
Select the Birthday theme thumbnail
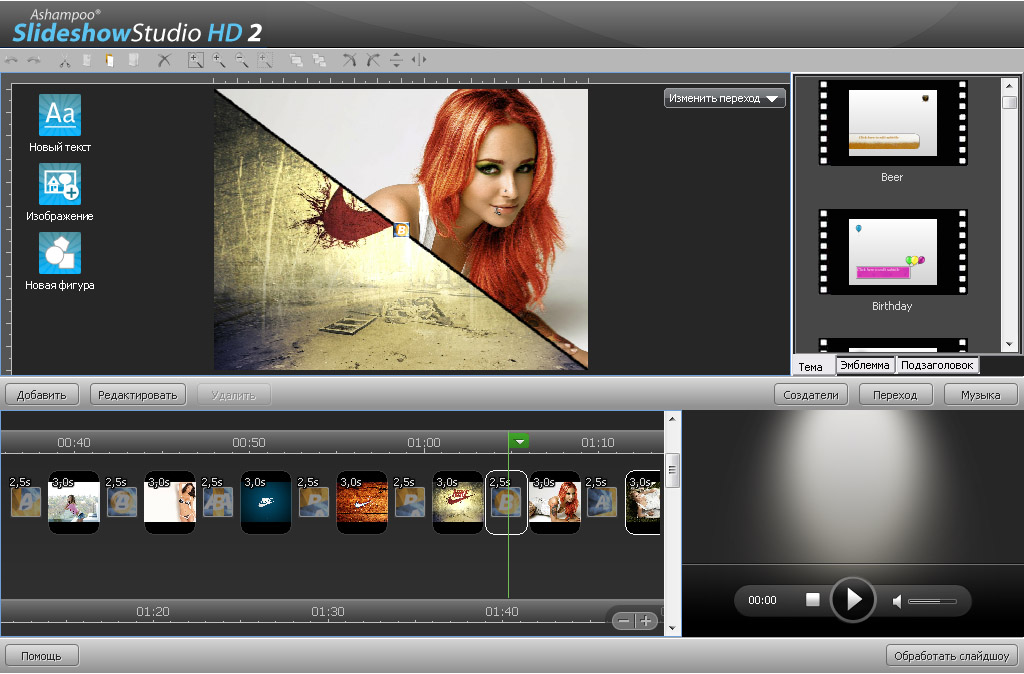(x=893, y=252)
